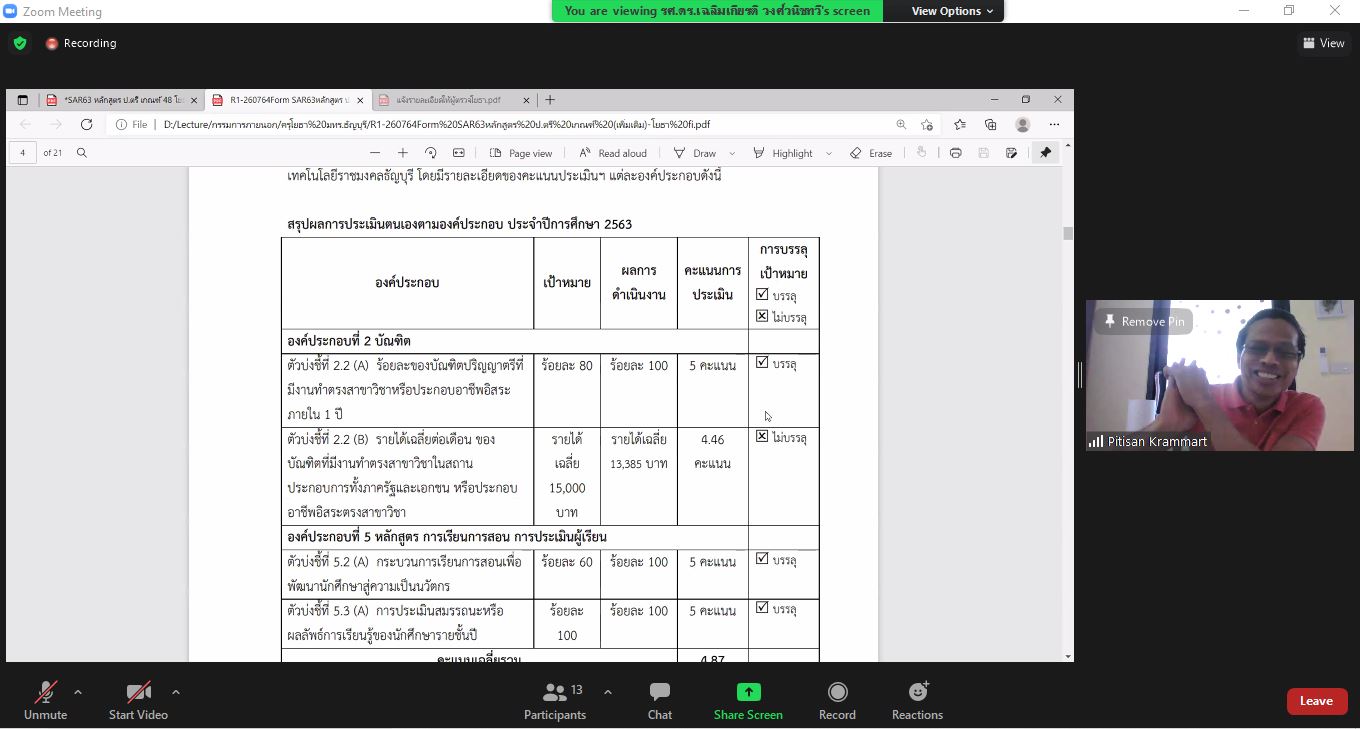Open the Draw tool options dropdown arrow
This screenshot has width=1360, height=729.
coord(732,153)
